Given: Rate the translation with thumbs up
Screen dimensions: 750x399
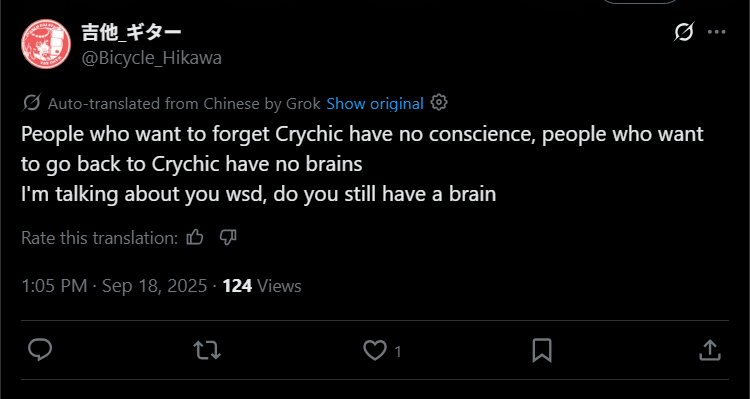Looking at the screenshot, I should coord(195,237).
